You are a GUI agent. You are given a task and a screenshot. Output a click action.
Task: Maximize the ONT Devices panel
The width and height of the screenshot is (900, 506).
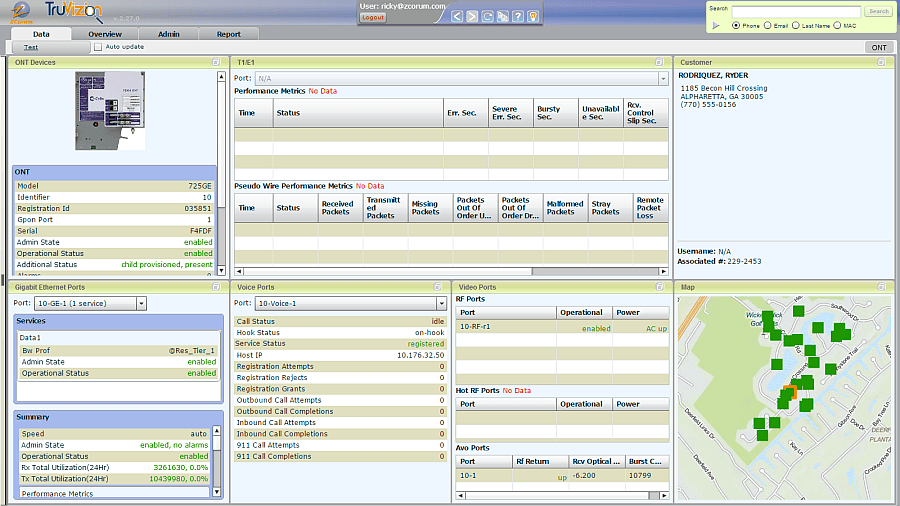216,62
